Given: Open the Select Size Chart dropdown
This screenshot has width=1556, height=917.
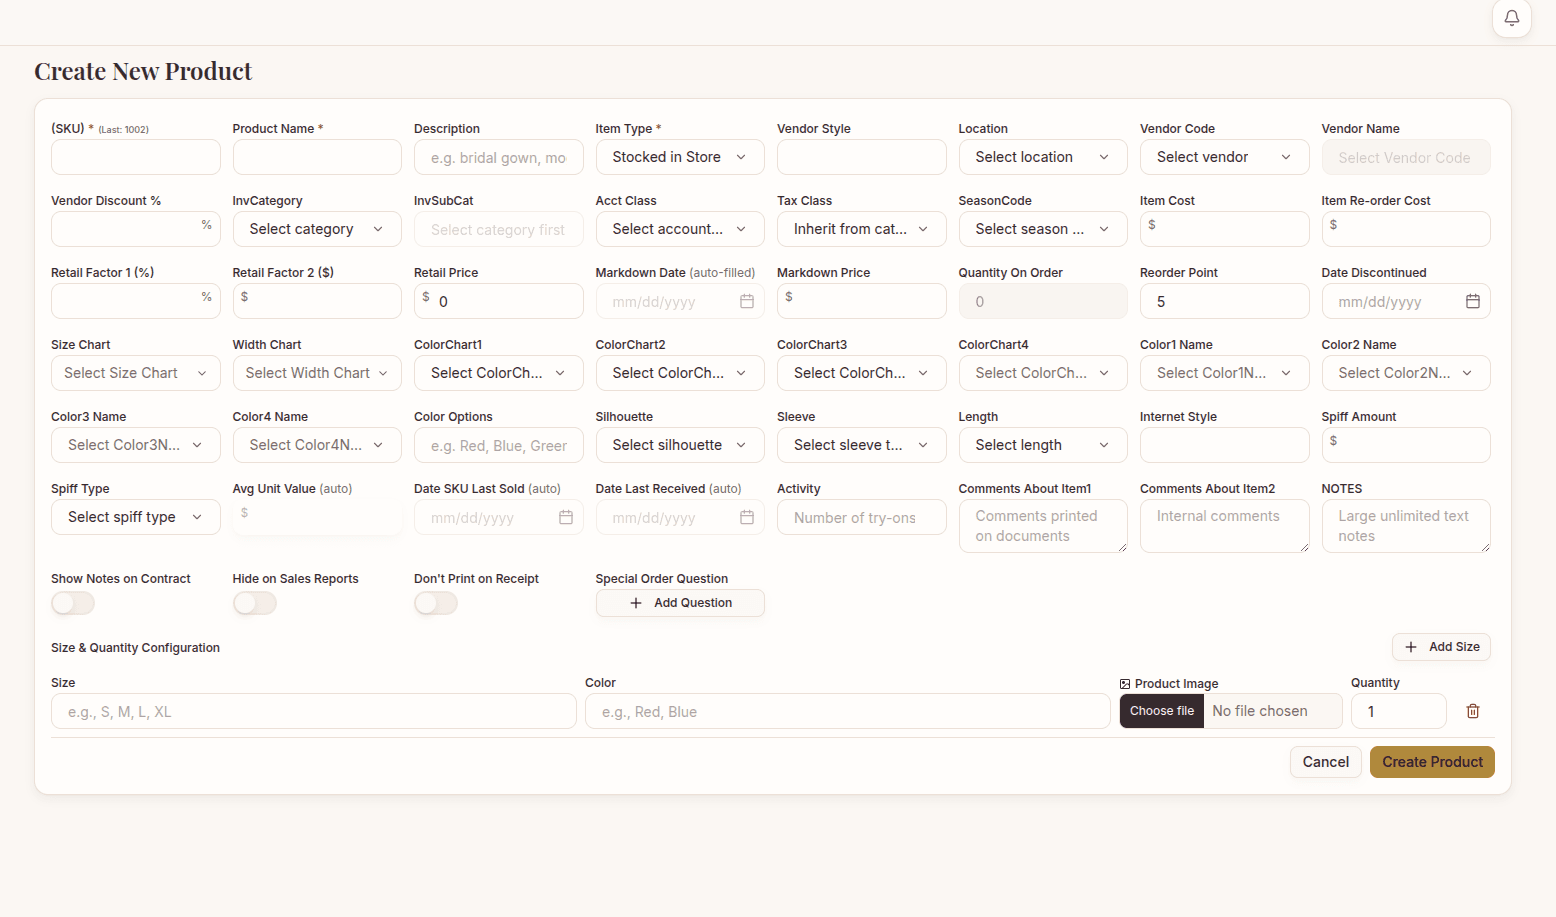Looking at the screenshot, I should (136, 373).
